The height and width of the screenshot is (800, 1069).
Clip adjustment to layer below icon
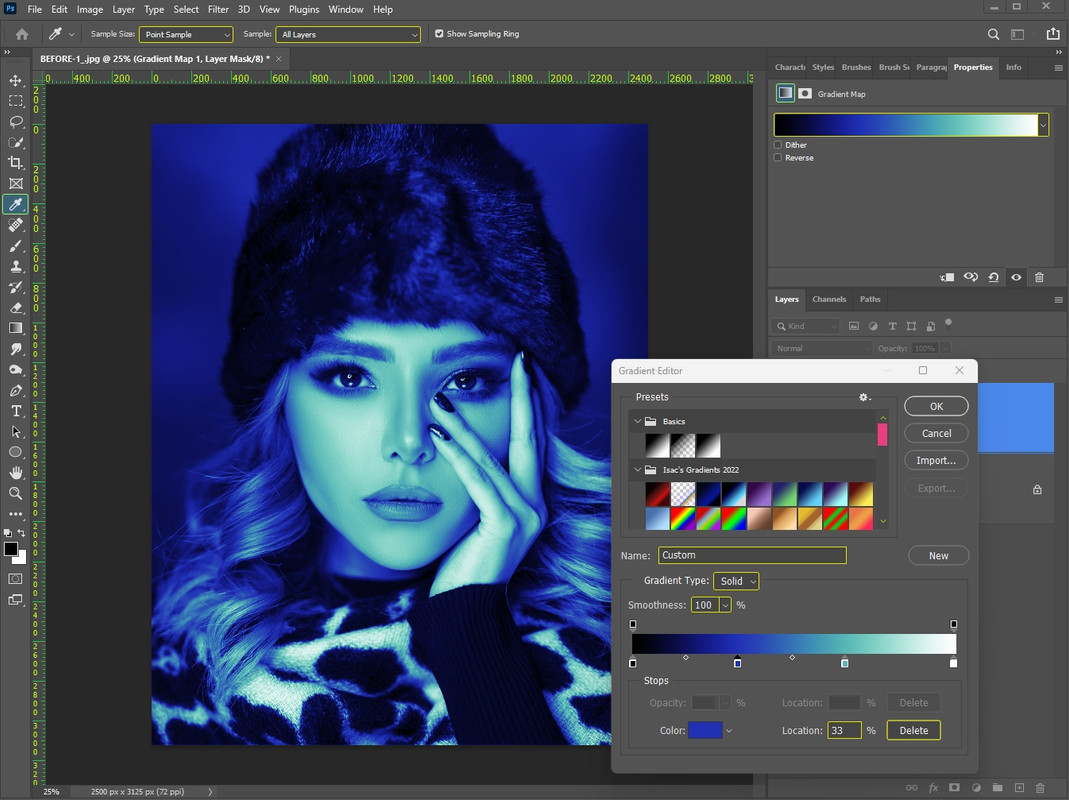coord(947,278)
